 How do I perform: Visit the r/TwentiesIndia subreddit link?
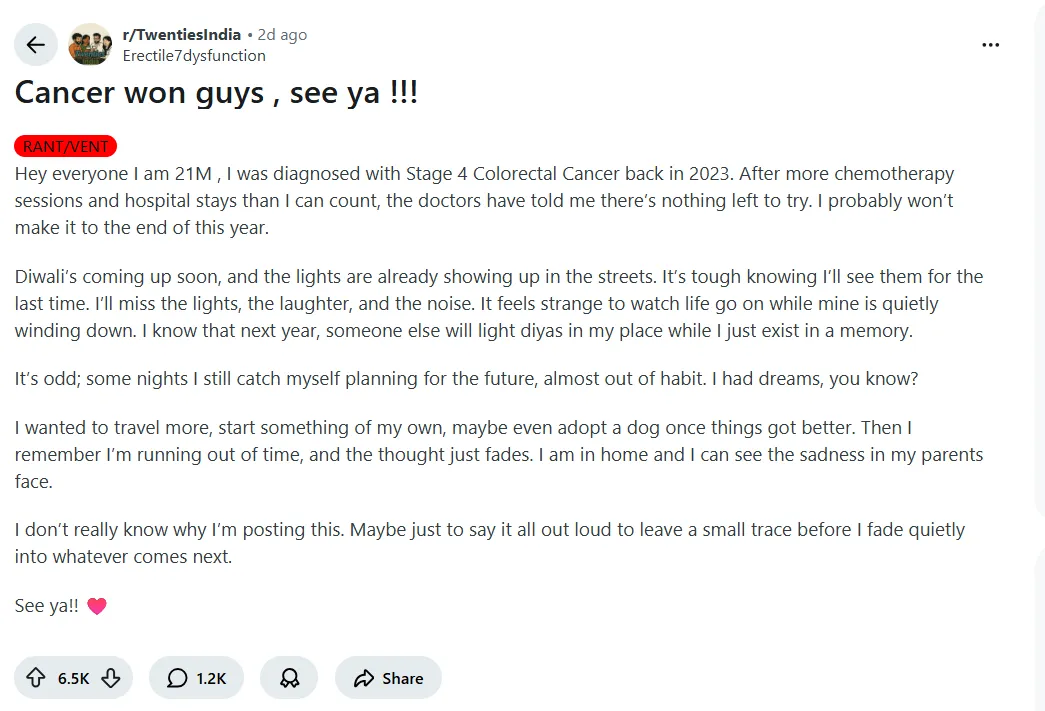(x=181, y=35)
